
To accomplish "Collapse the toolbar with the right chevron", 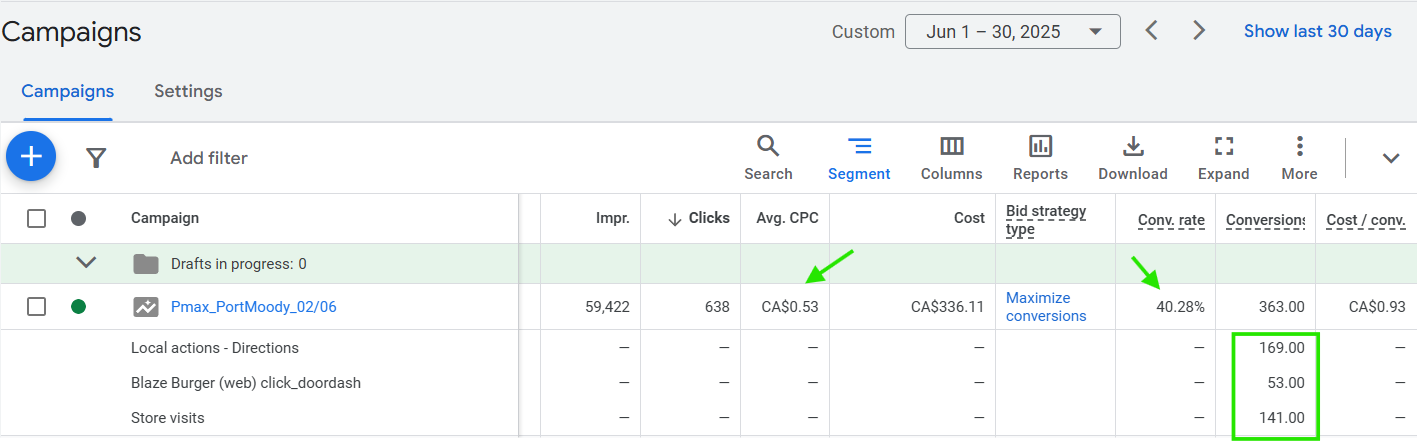I will (x=1390, y=158).
